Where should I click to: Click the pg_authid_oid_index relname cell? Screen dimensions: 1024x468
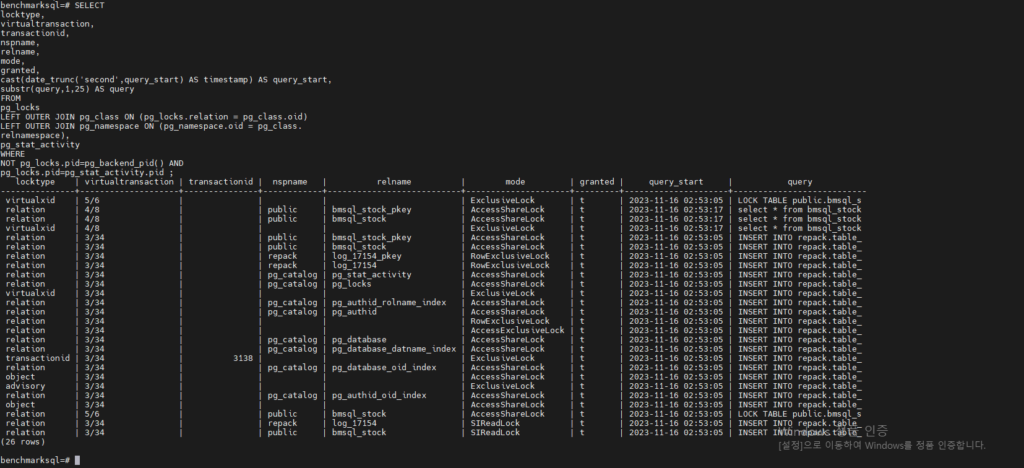[378, 395]
